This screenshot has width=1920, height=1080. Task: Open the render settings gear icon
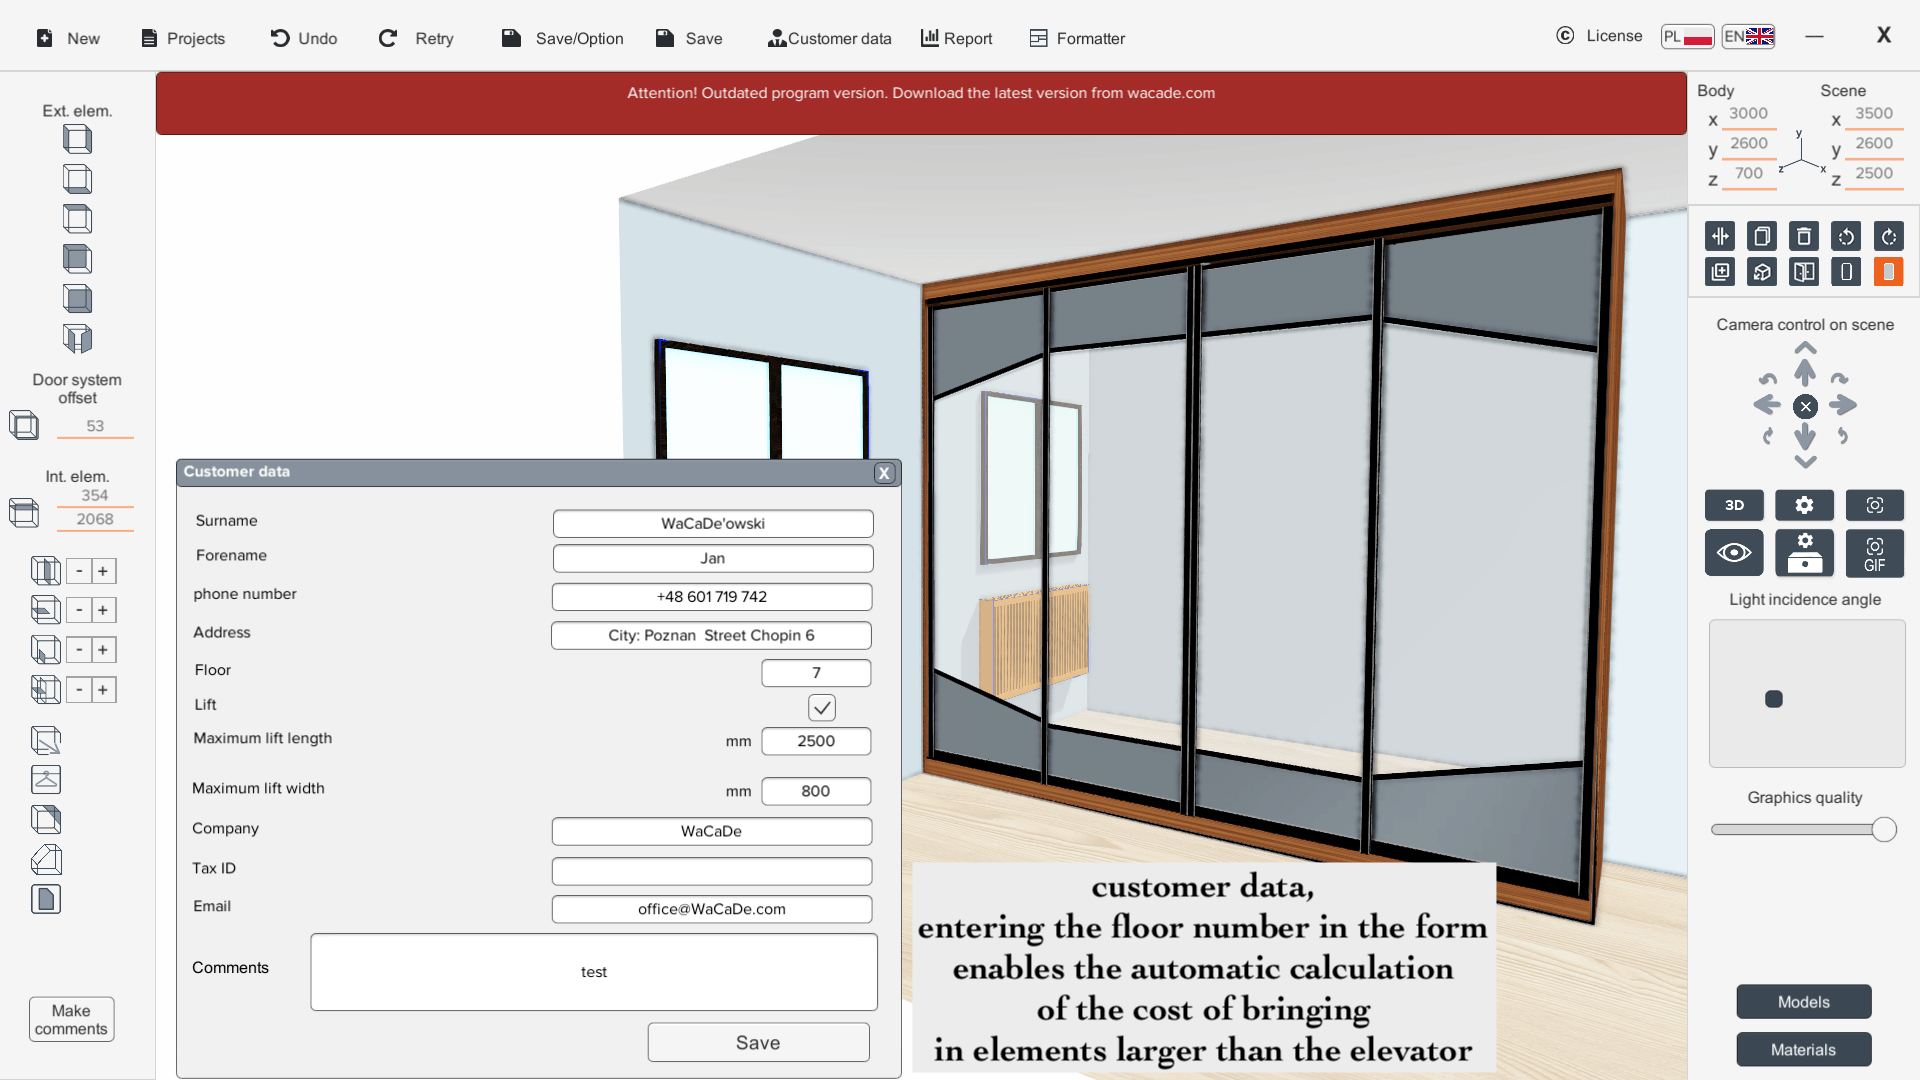pos(1804,505)
